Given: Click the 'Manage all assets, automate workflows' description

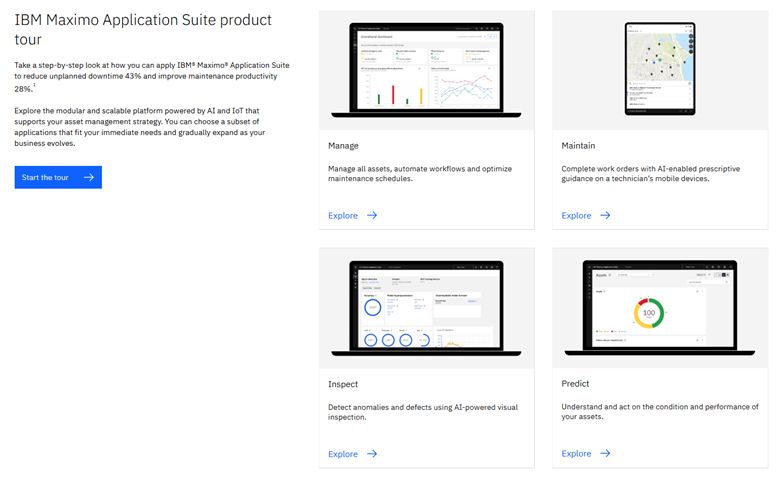Looking at the screenshot, I should (x=420, y=174).
